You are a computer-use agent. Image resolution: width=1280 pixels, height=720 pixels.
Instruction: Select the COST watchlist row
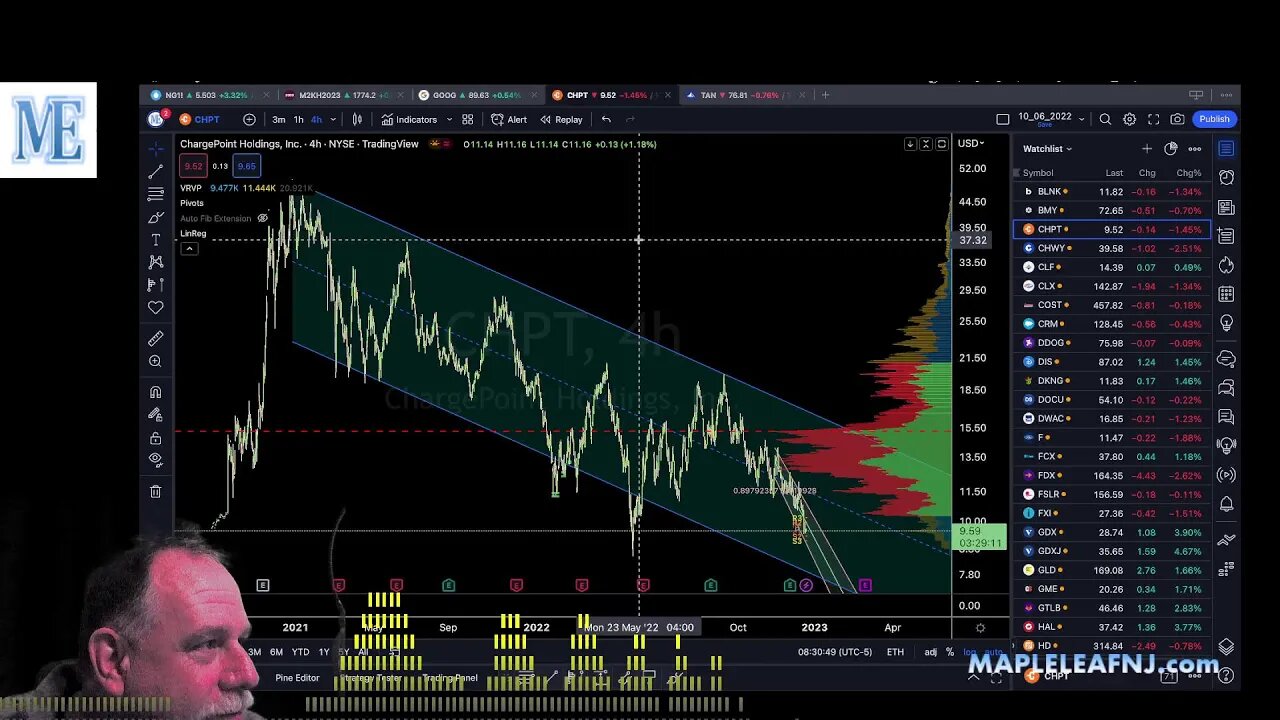(x=1112, y=305)
